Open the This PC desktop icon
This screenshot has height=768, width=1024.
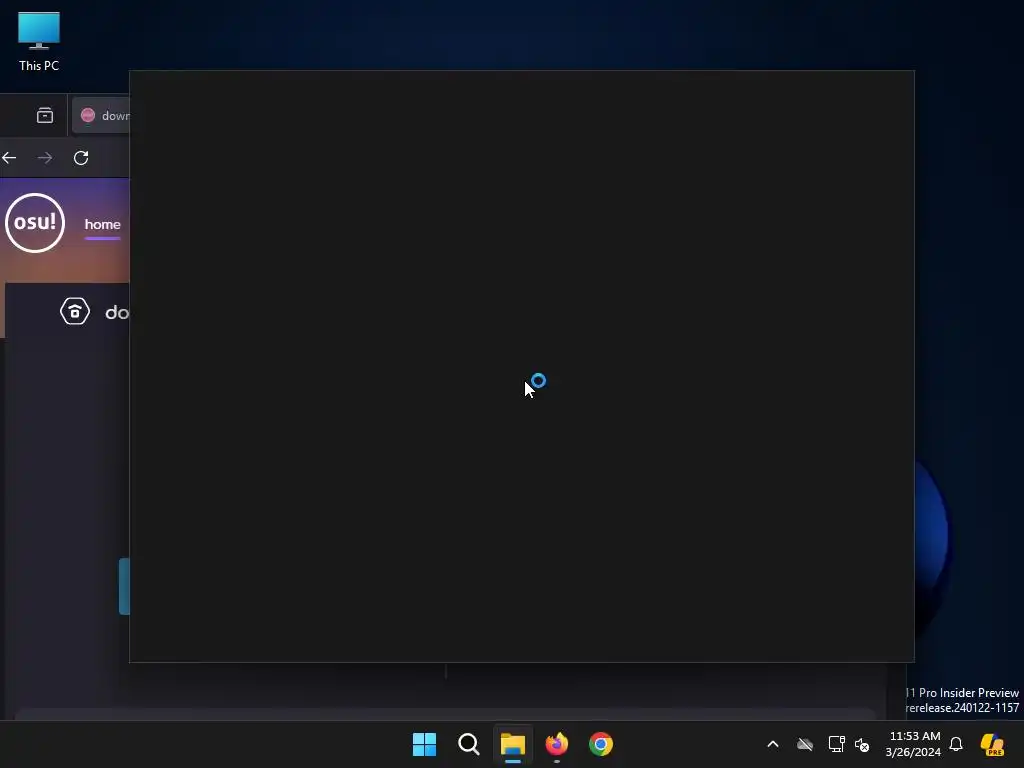39,42
